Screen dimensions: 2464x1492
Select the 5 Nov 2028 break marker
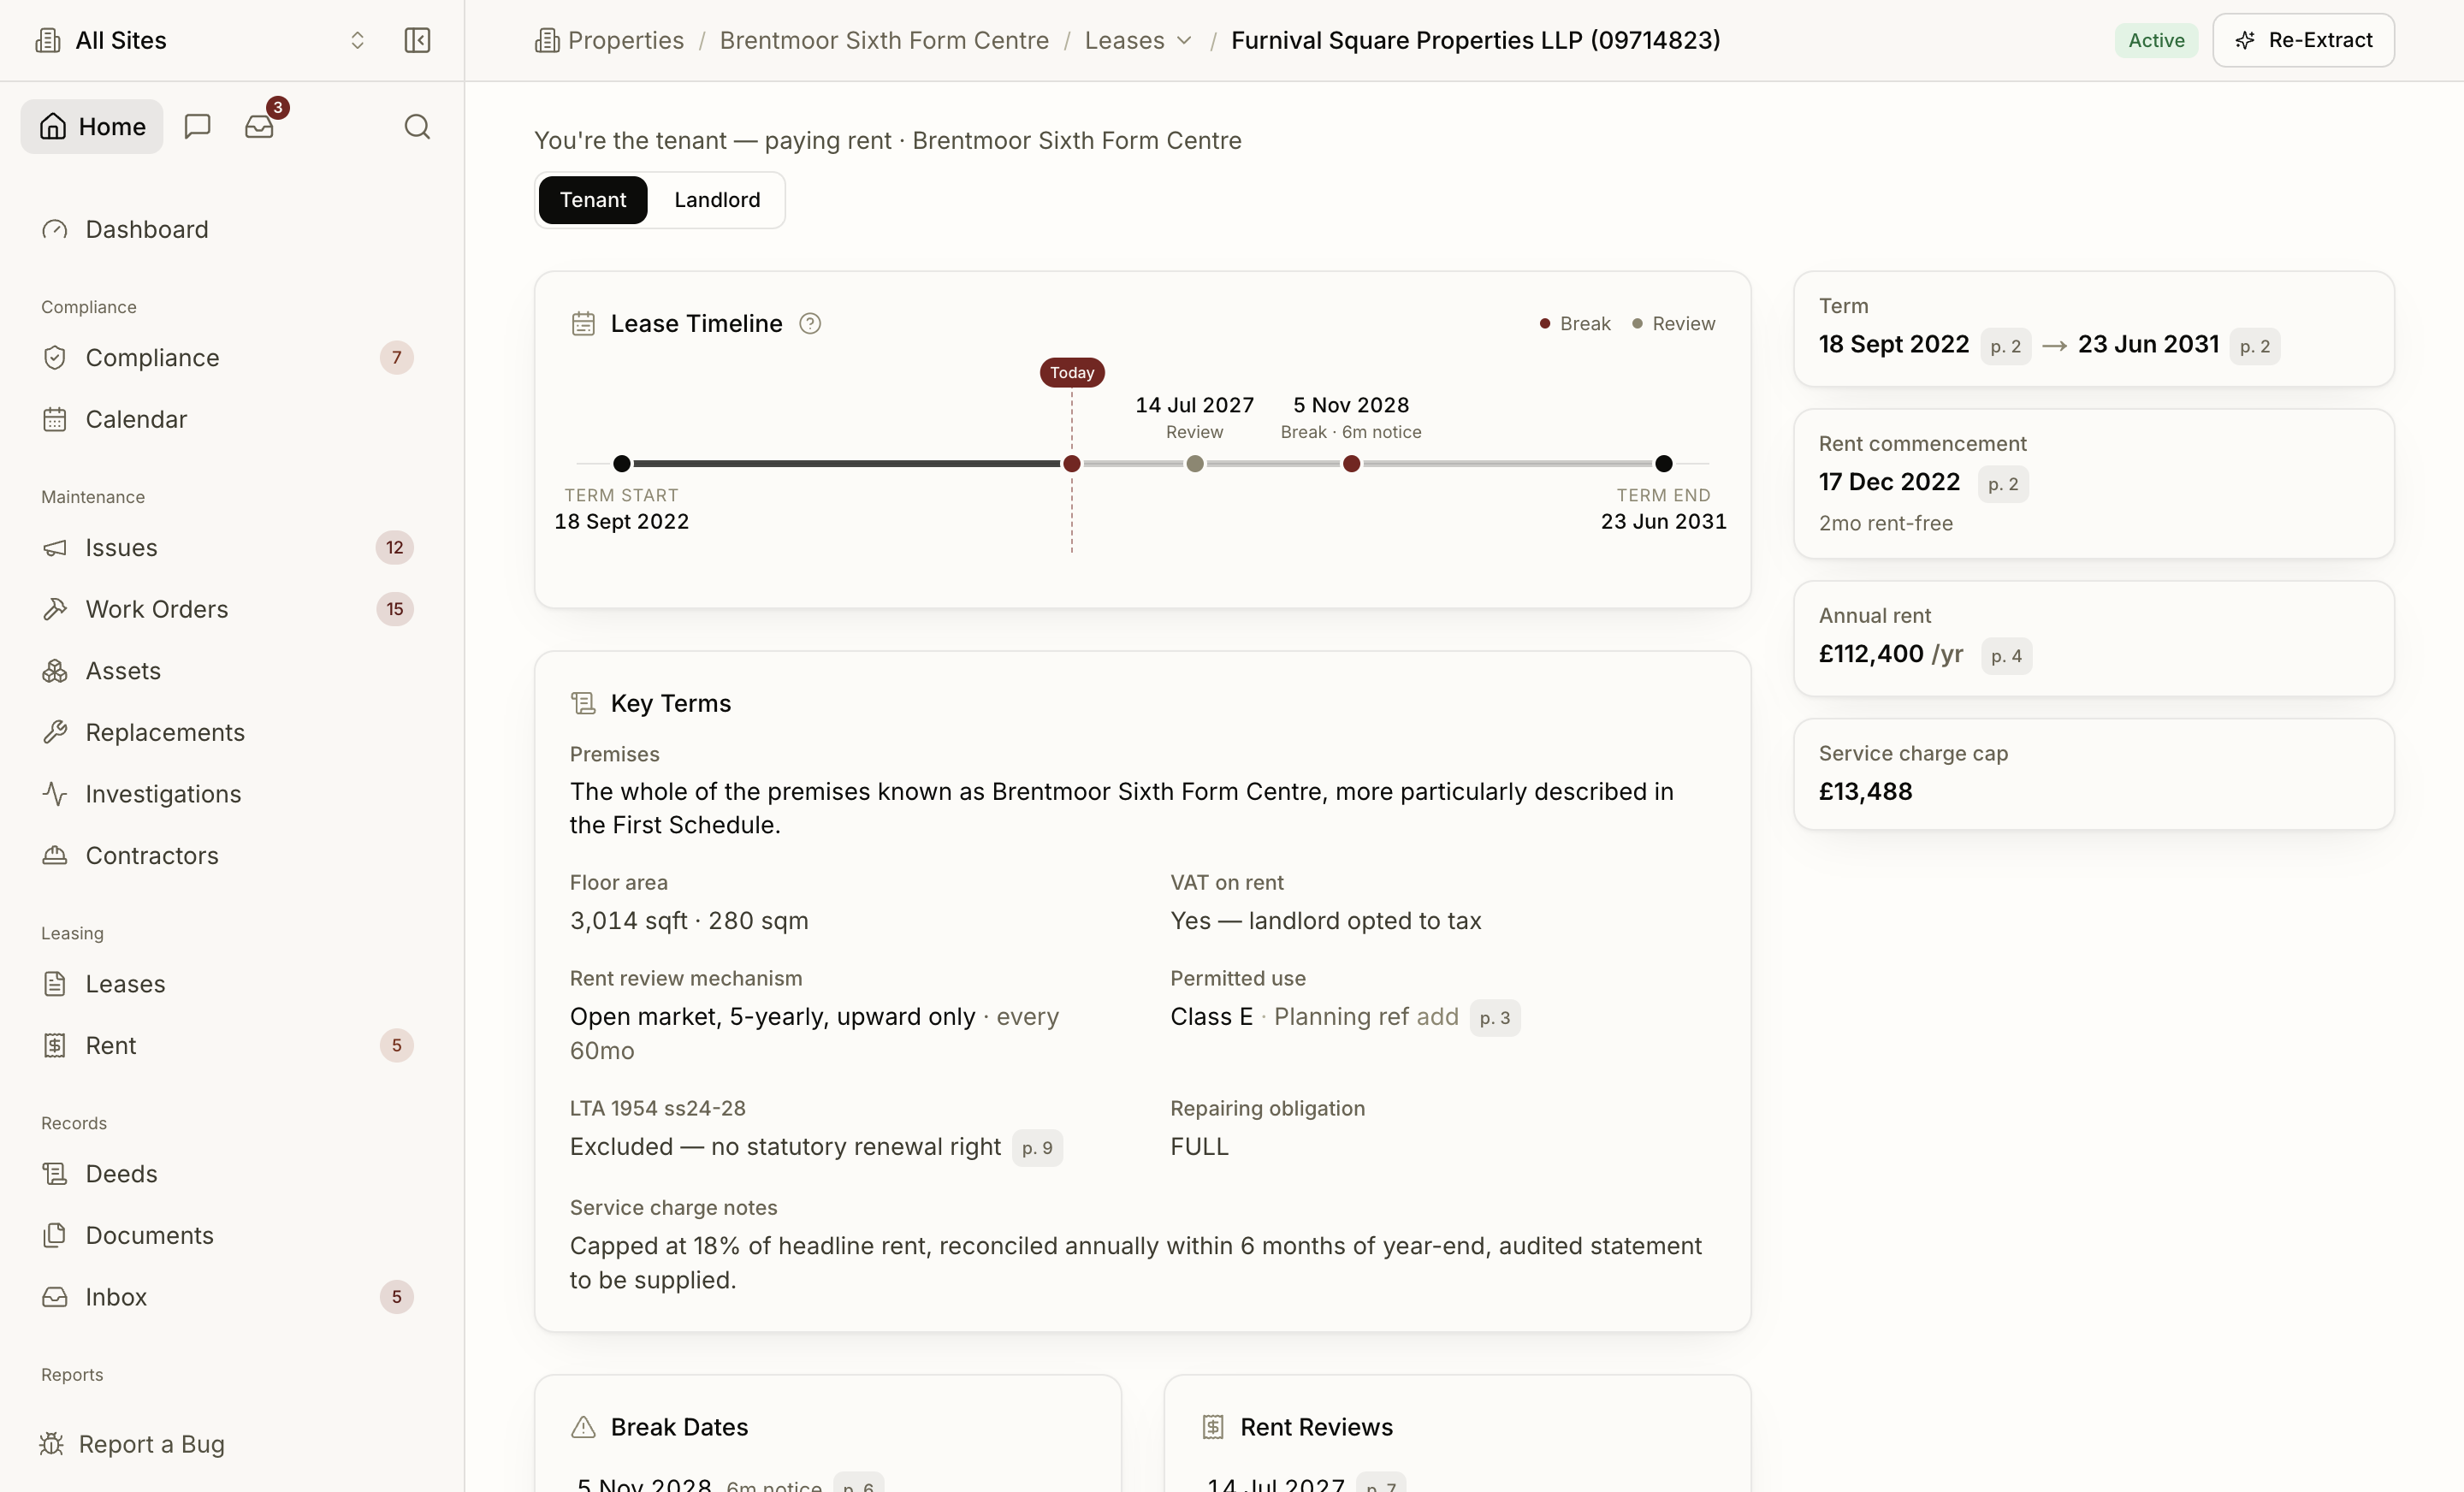[x=1351, y=463]
